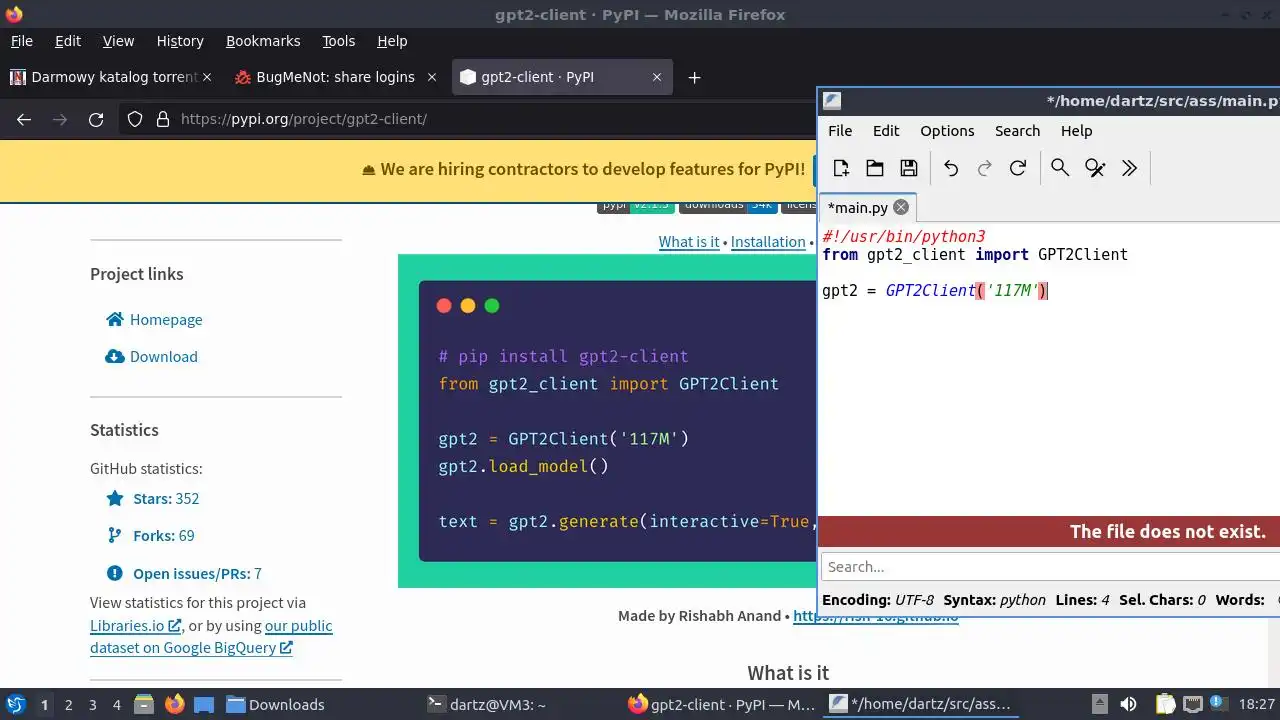
Task: Open the editor's Edit menu
Action: pos(886,131)
